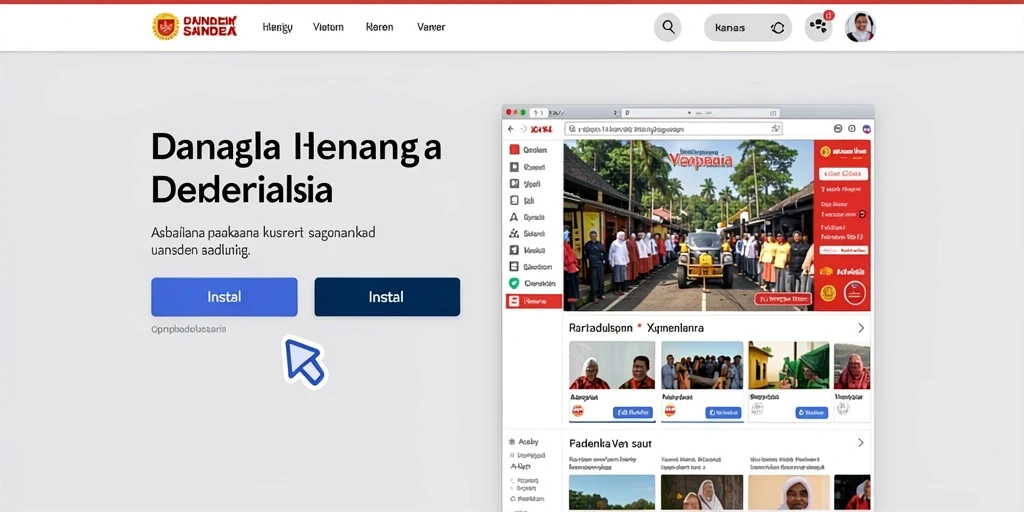This screenshot has width=1024, height=512.
Task: Open thumbnail of white-scarfed person on beige background
Action: click(x=789, y=492)
